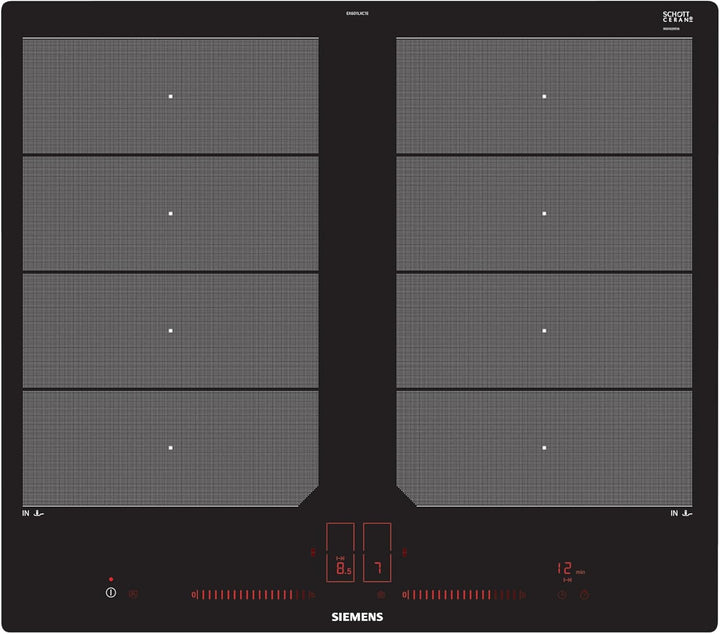Tap the top-right cooking zone
Viewport: 720px width, 634px height.
coord(544,96)
